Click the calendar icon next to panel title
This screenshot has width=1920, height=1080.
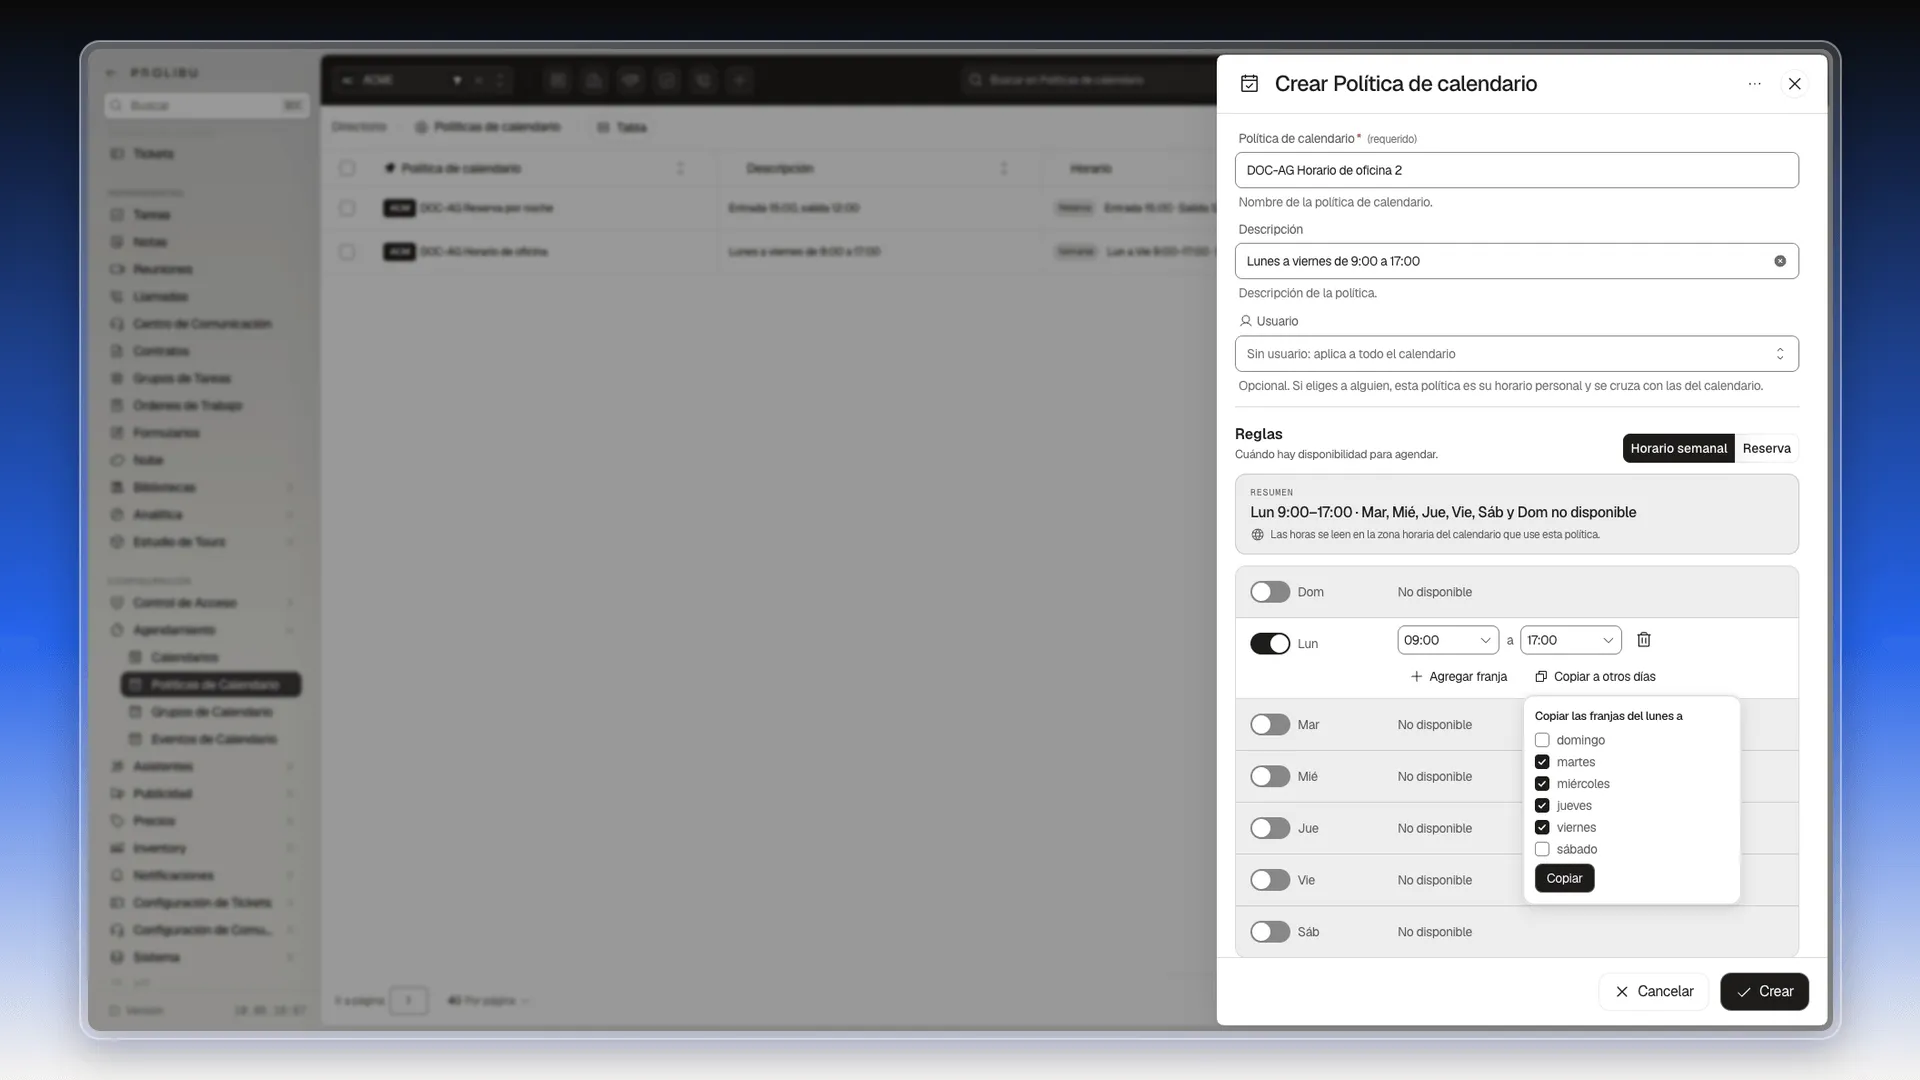click(1249, 84)
